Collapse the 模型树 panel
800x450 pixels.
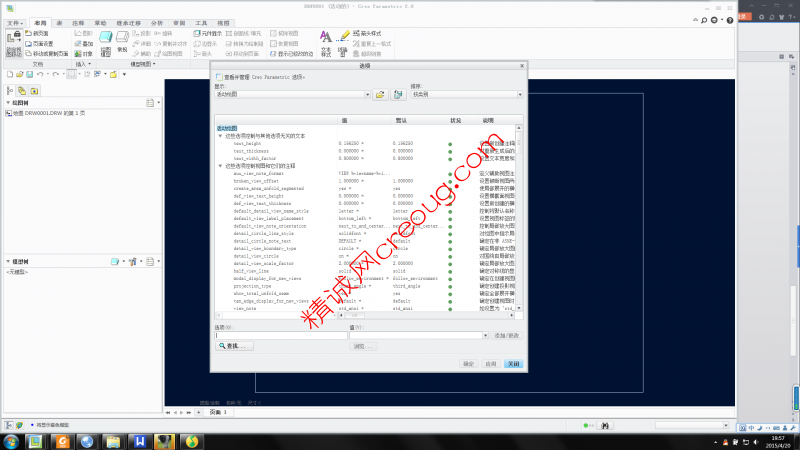coord(8,261)
